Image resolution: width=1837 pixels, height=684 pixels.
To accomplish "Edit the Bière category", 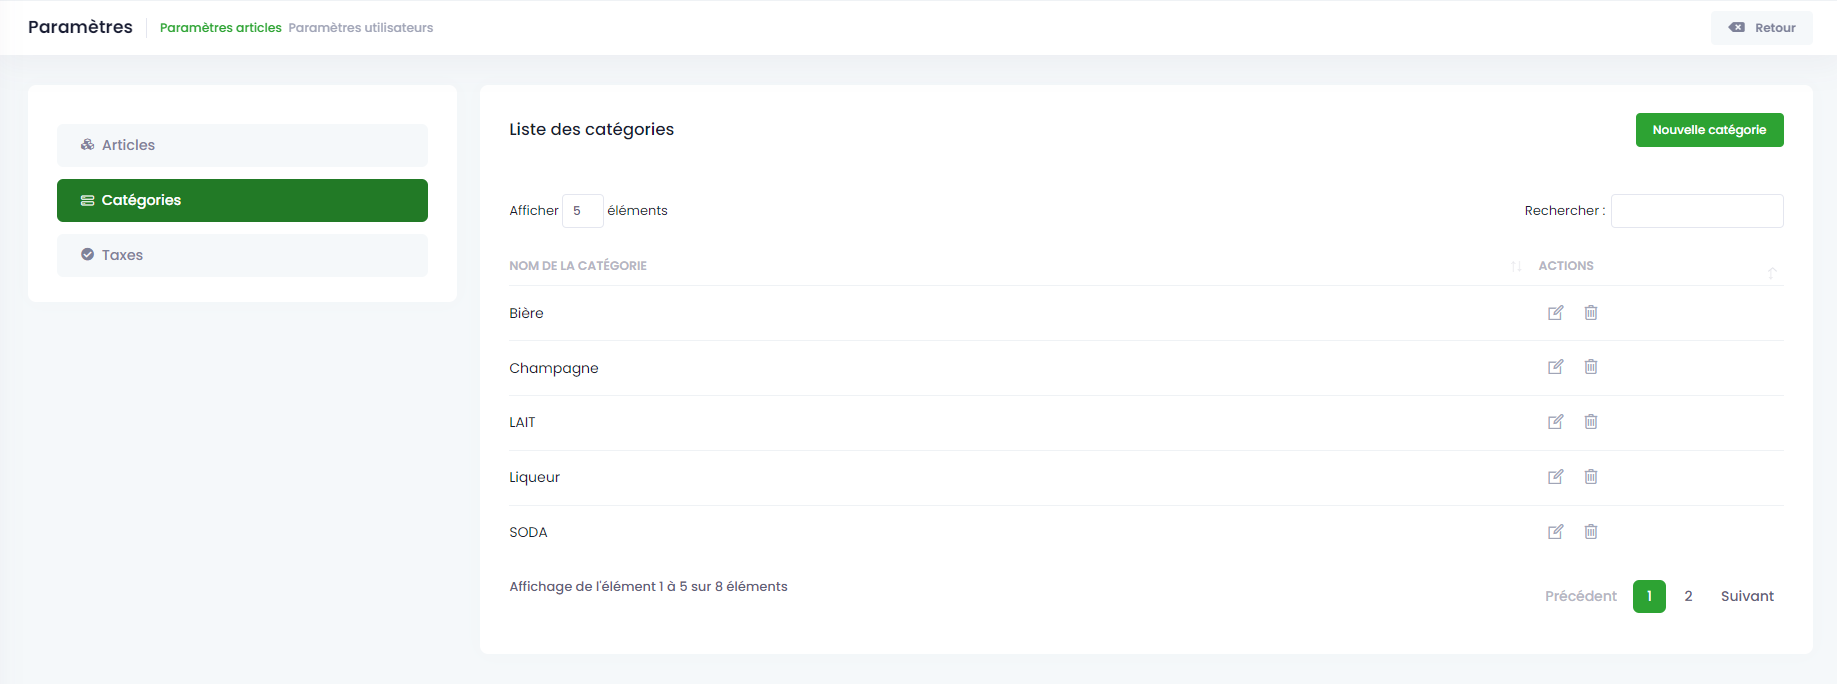I will tap(1555, 313).
